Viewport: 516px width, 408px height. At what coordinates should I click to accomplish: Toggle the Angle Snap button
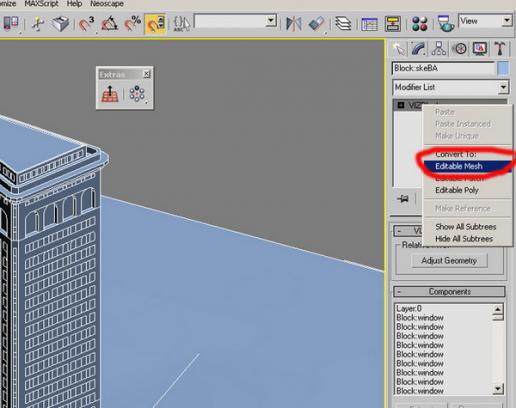(x=109, y=23)
